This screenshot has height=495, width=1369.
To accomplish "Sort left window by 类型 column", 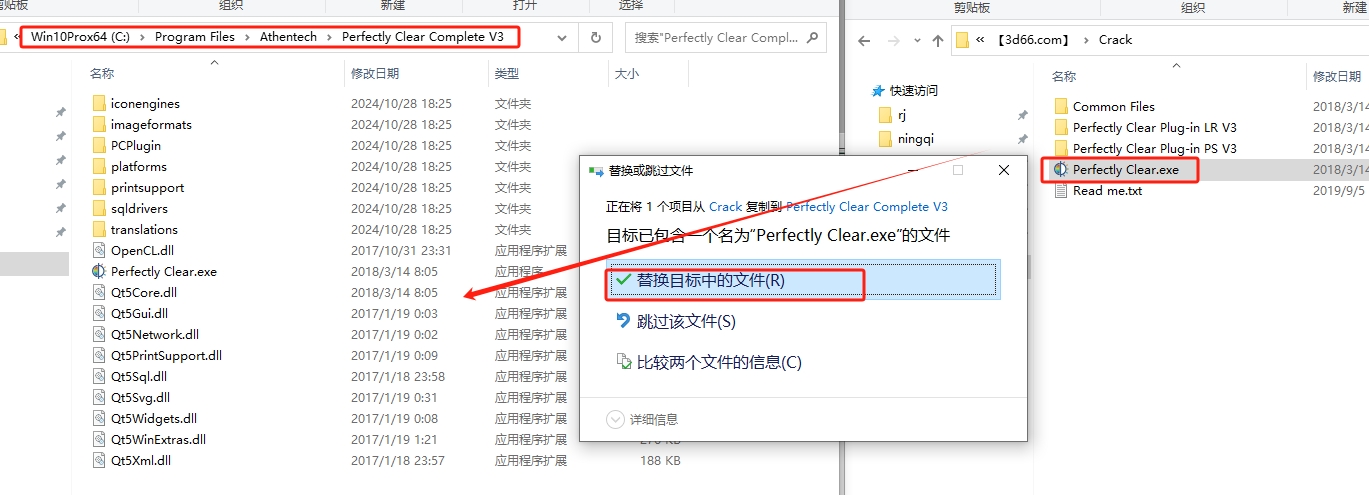I will click(506, 73).
